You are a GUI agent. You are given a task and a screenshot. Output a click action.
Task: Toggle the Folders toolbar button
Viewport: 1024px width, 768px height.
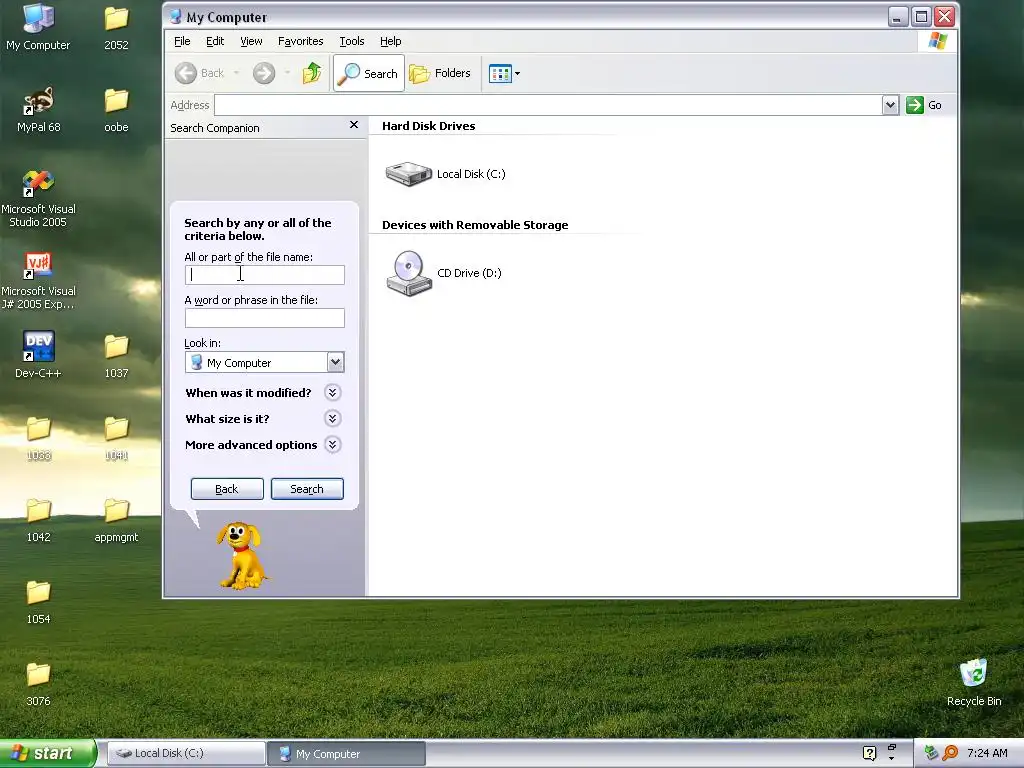(440, 73)
